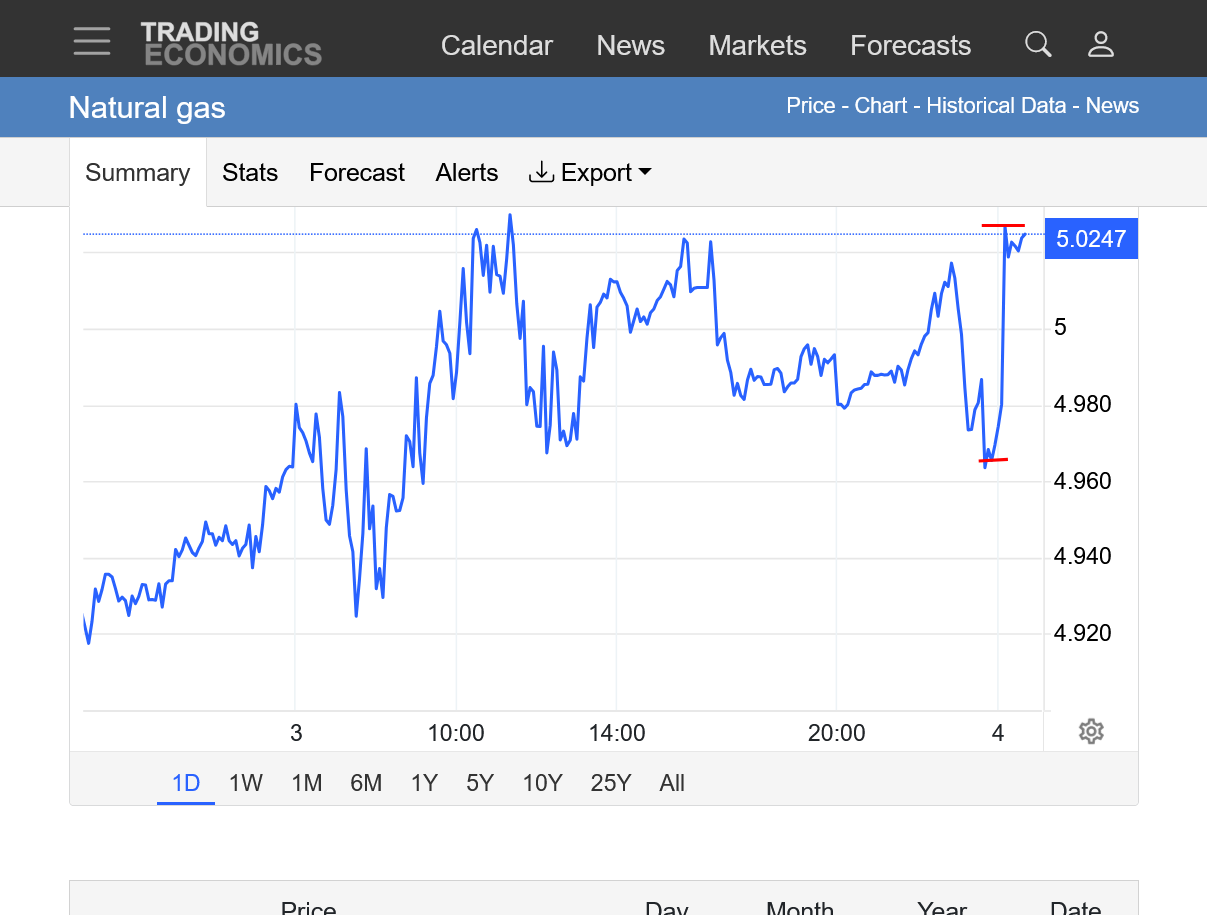Show All historical data range
Image resolution: width=1207 pixels, height=915 pixels.
[x=672, y=783]
